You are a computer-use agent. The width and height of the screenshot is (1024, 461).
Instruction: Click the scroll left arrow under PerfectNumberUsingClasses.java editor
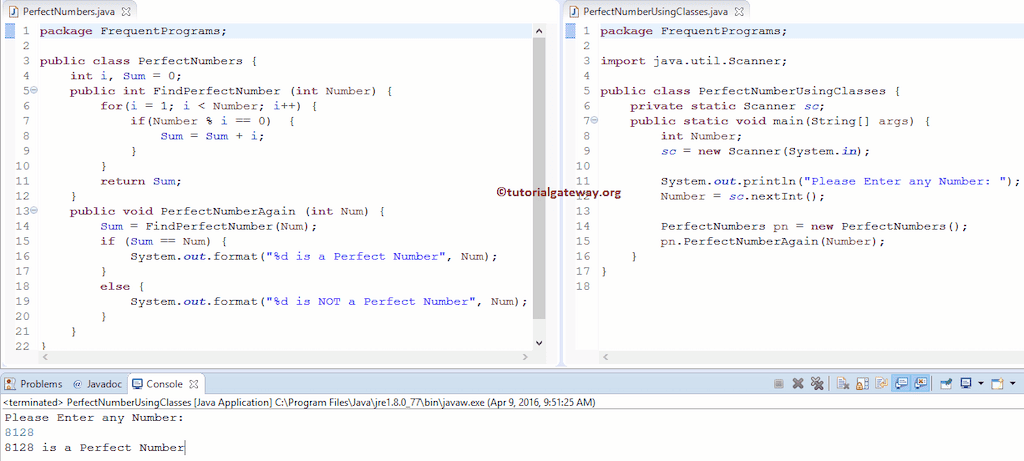605,357
